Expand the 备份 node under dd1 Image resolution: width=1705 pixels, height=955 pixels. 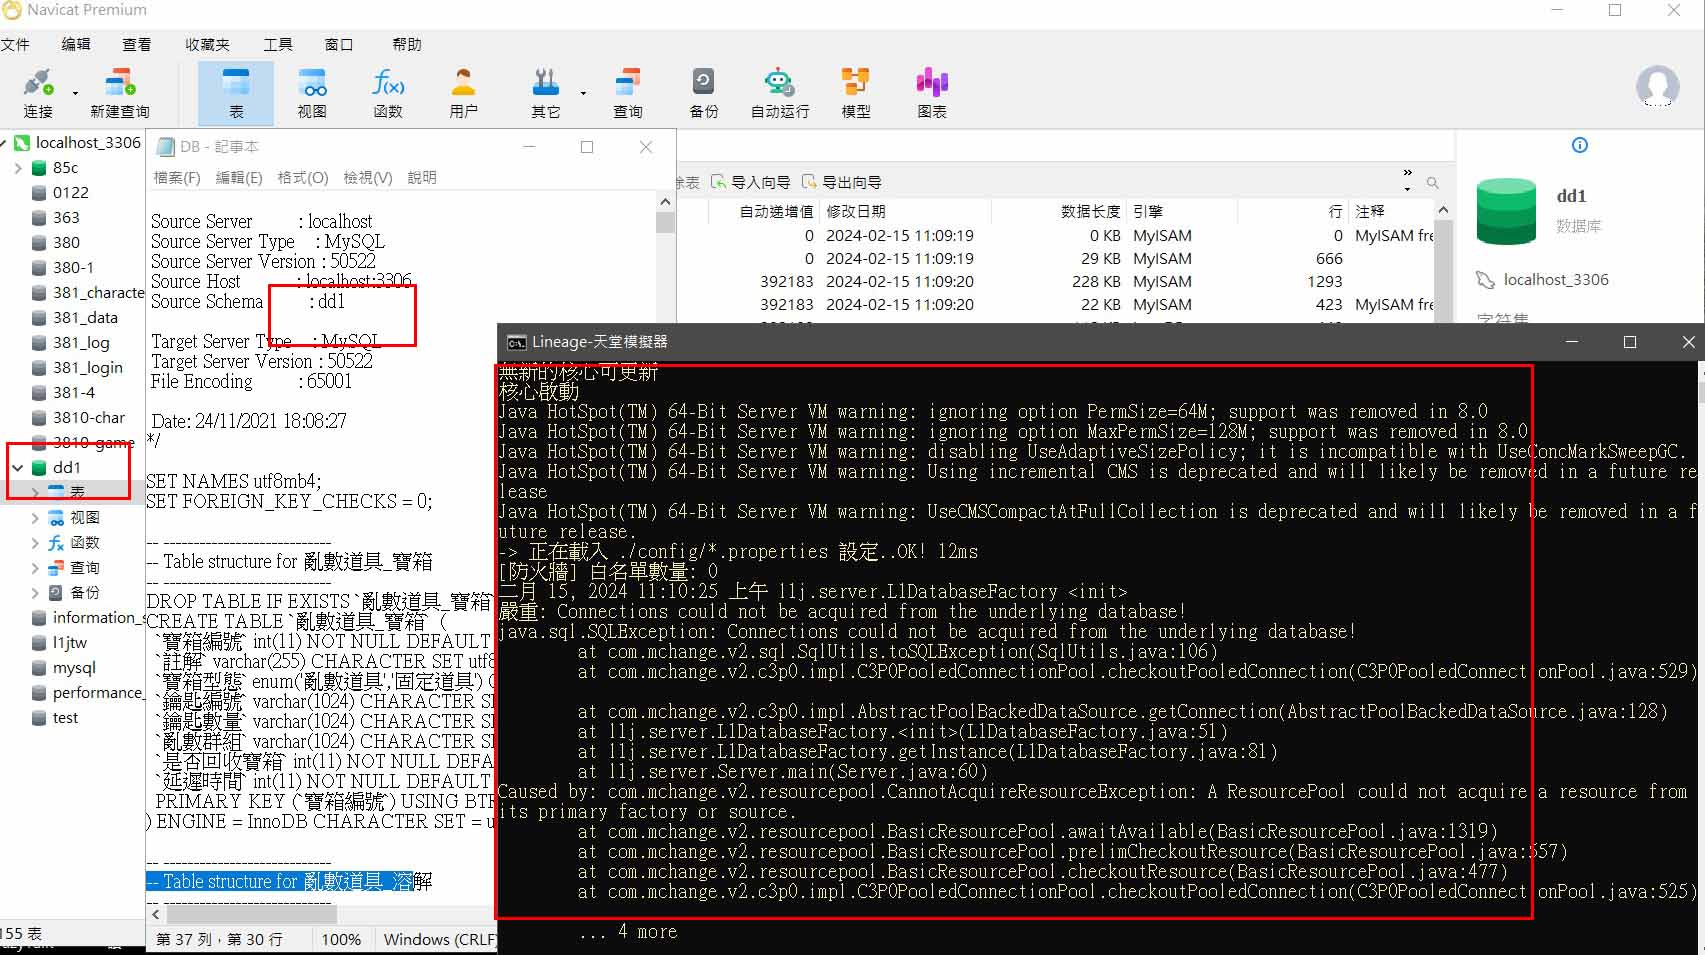click(35, 592)
